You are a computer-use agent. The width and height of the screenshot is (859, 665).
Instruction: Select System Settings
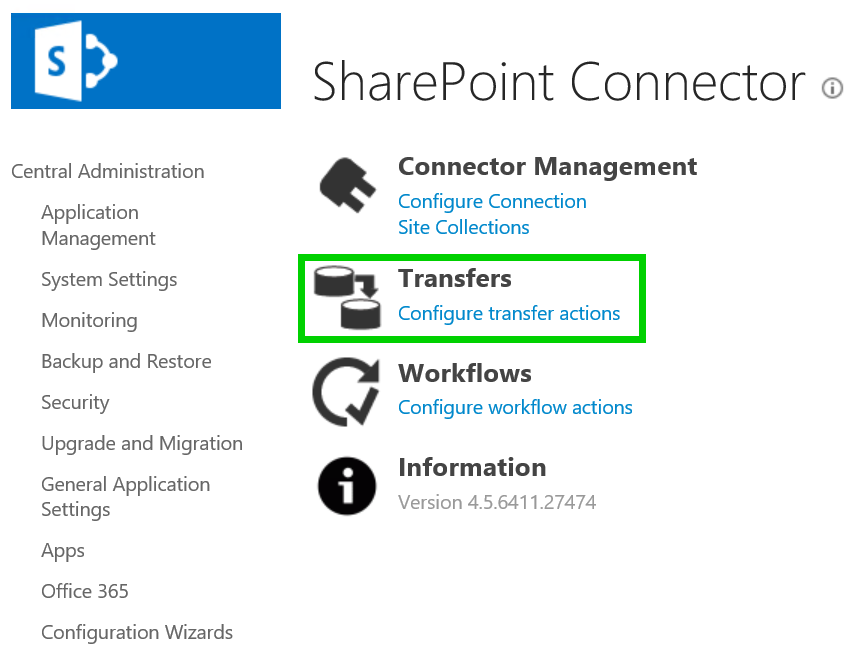tap(109, 279)
